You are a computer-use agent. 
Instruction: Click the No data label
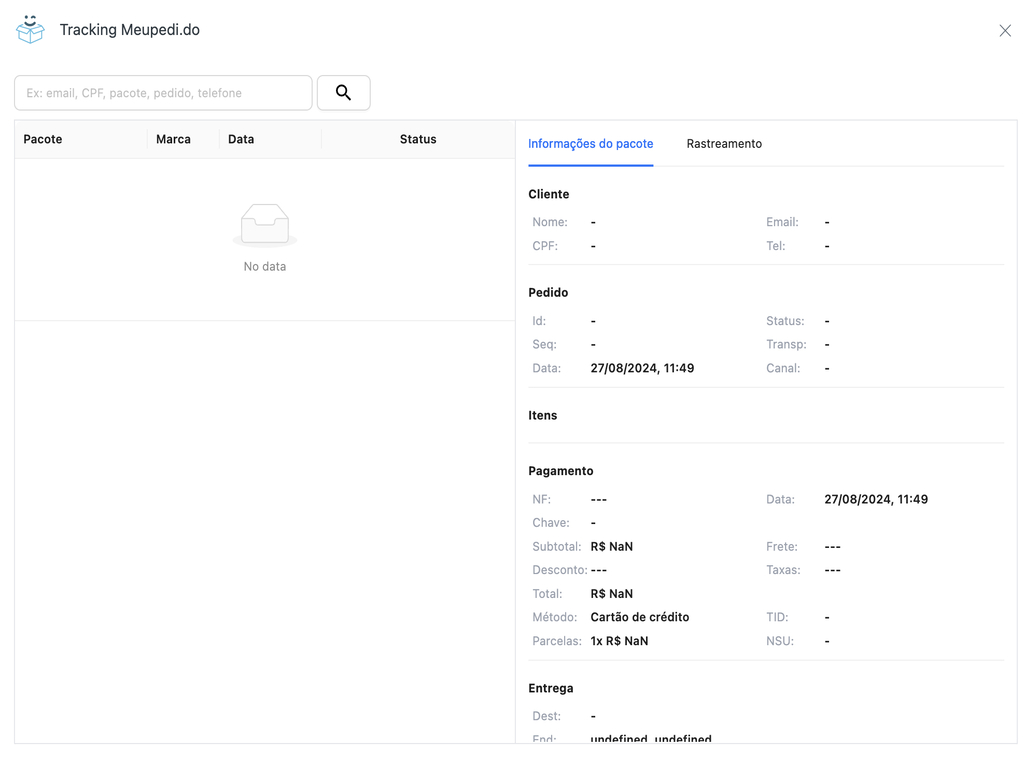[x=264, y=266]
